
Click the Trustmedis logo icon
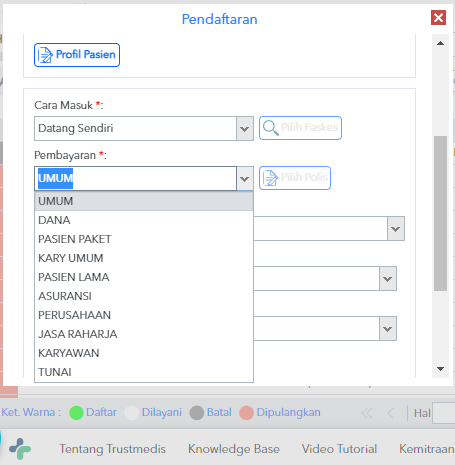(20, 449)
